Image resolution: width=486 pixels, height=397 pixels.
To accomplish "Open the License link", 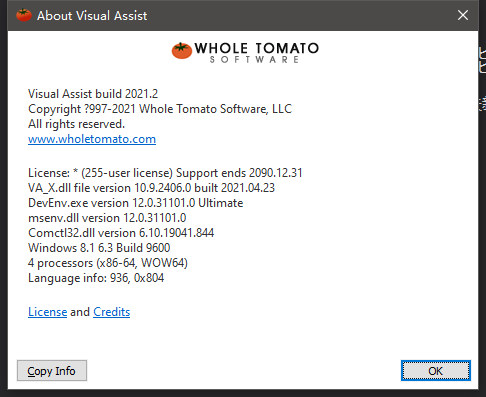I will click(x=48, y=312).
